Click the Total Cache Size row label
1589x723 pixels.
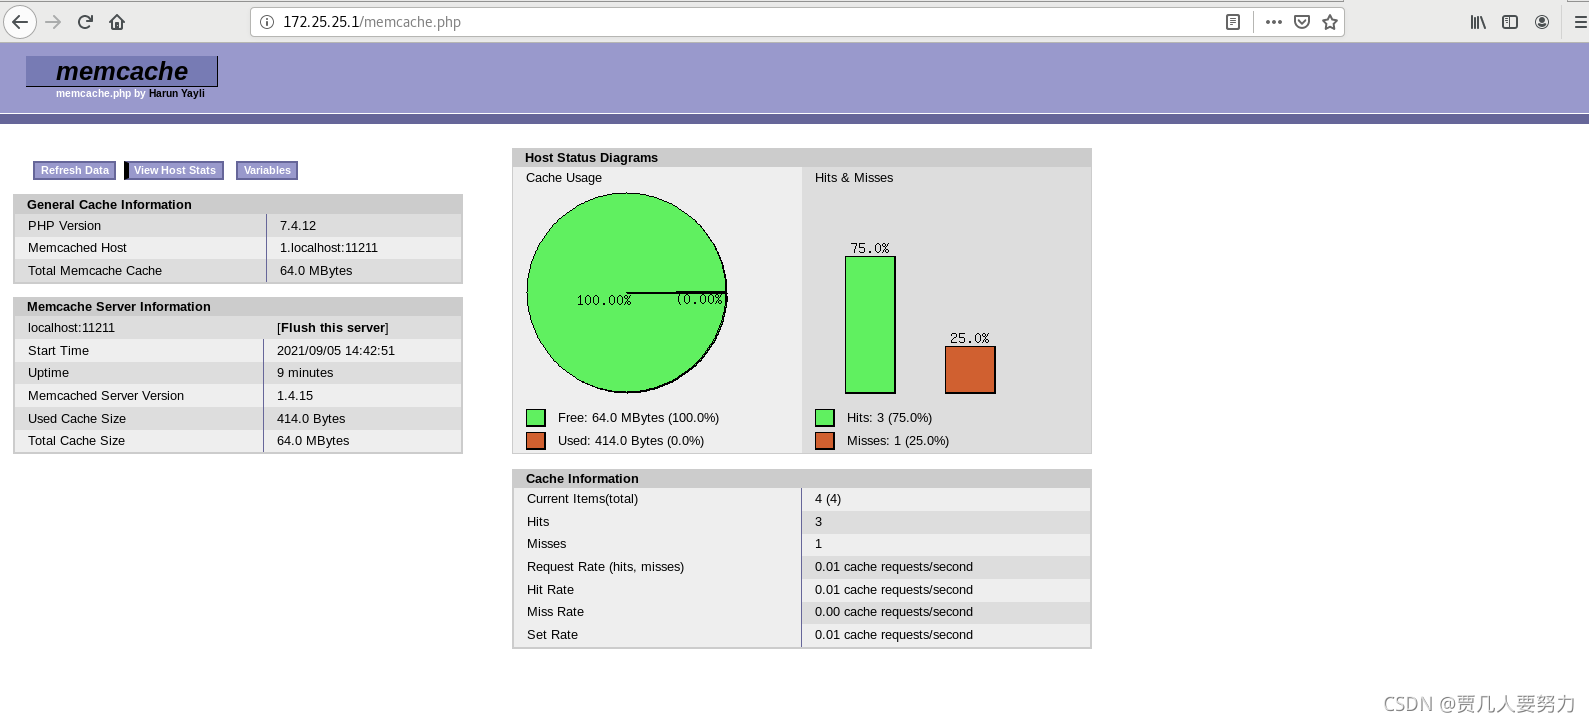tap(76, 441)
